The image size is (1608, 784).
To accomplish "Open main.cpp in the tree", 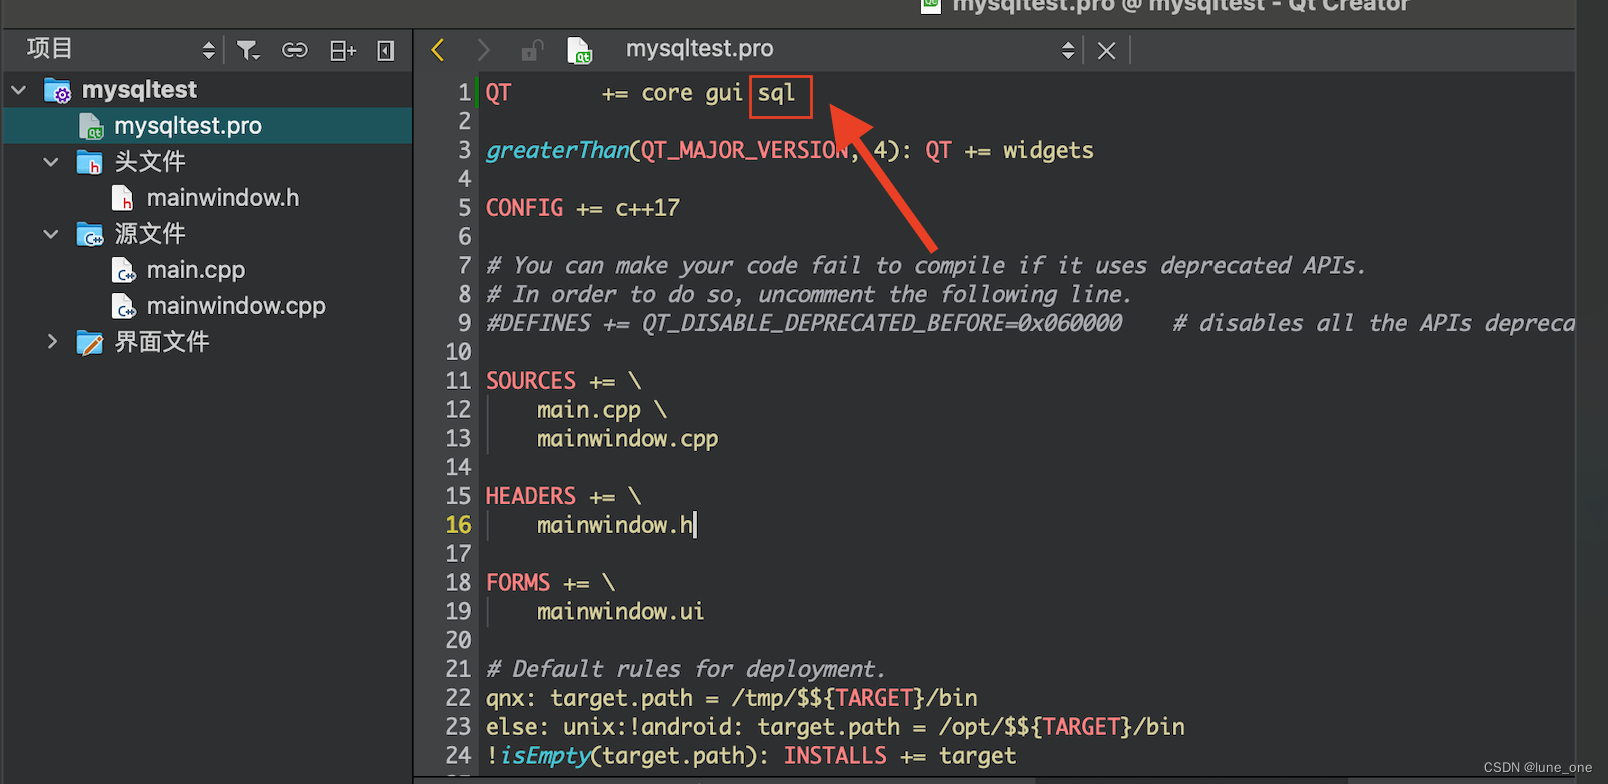I will pos(196,270).
